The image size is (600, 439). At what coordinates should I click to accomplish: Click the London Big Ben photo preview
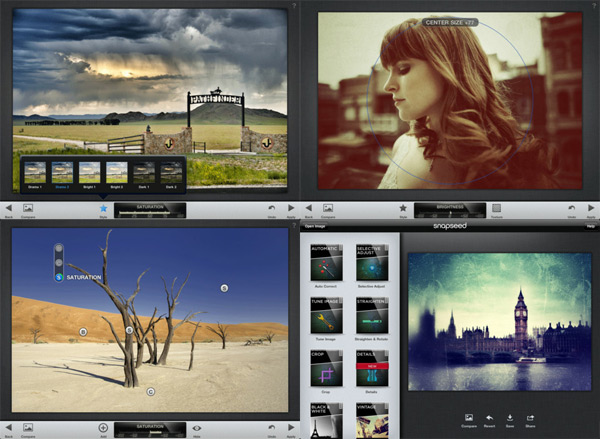coord(500,321)
